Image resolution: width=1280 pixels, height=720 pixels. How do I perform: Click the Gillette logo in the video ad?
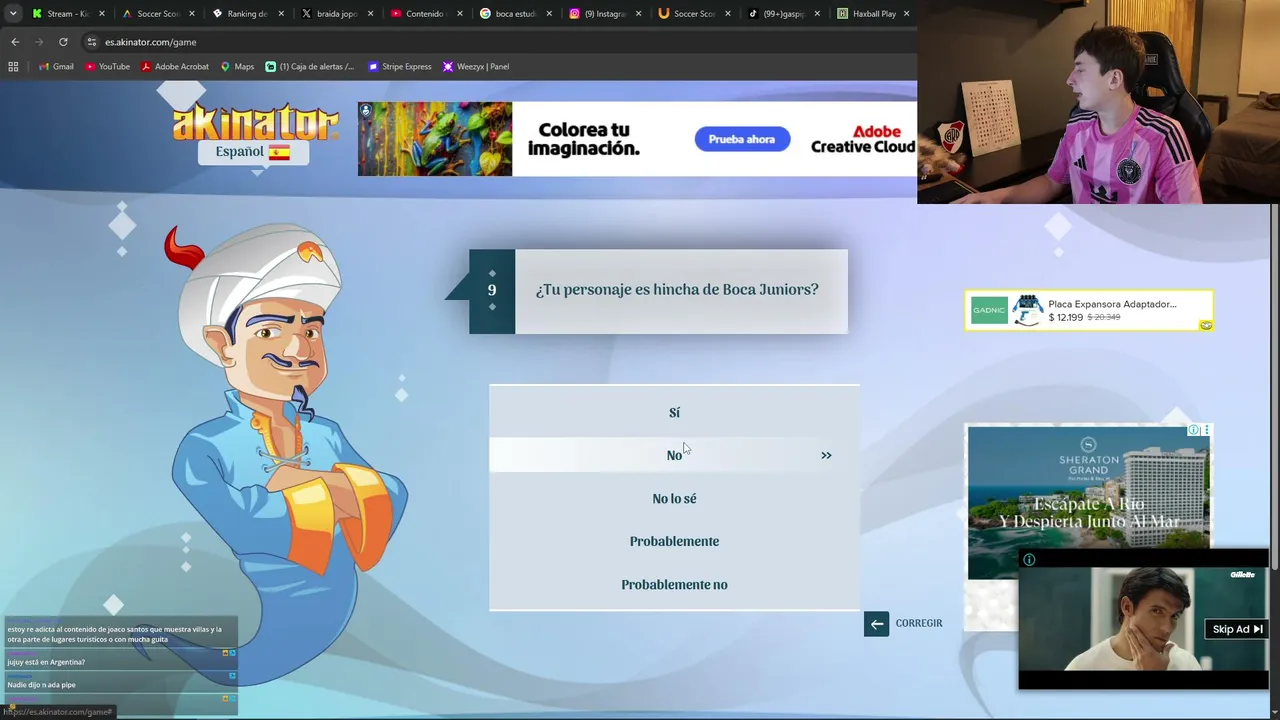1242,575
